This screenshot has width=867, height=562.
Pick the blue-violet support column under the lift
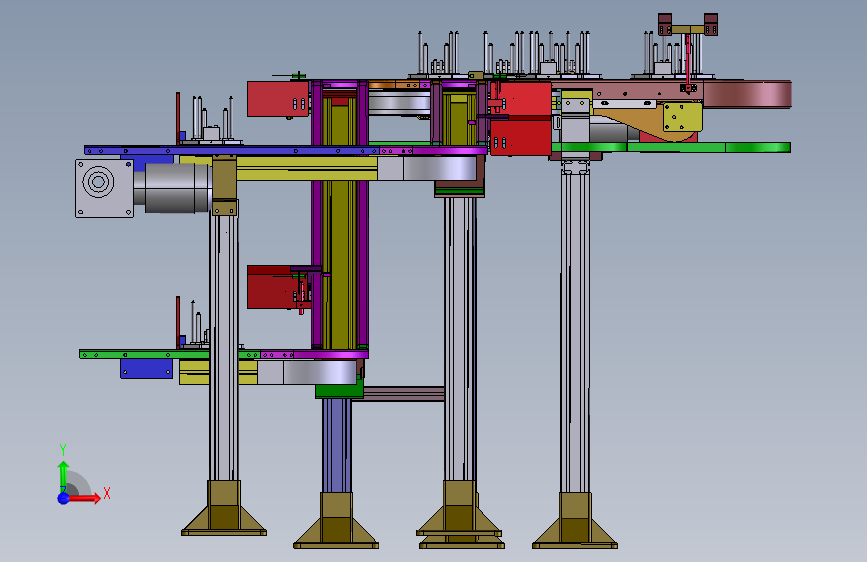pyautogui.click(x=337, y=445)
